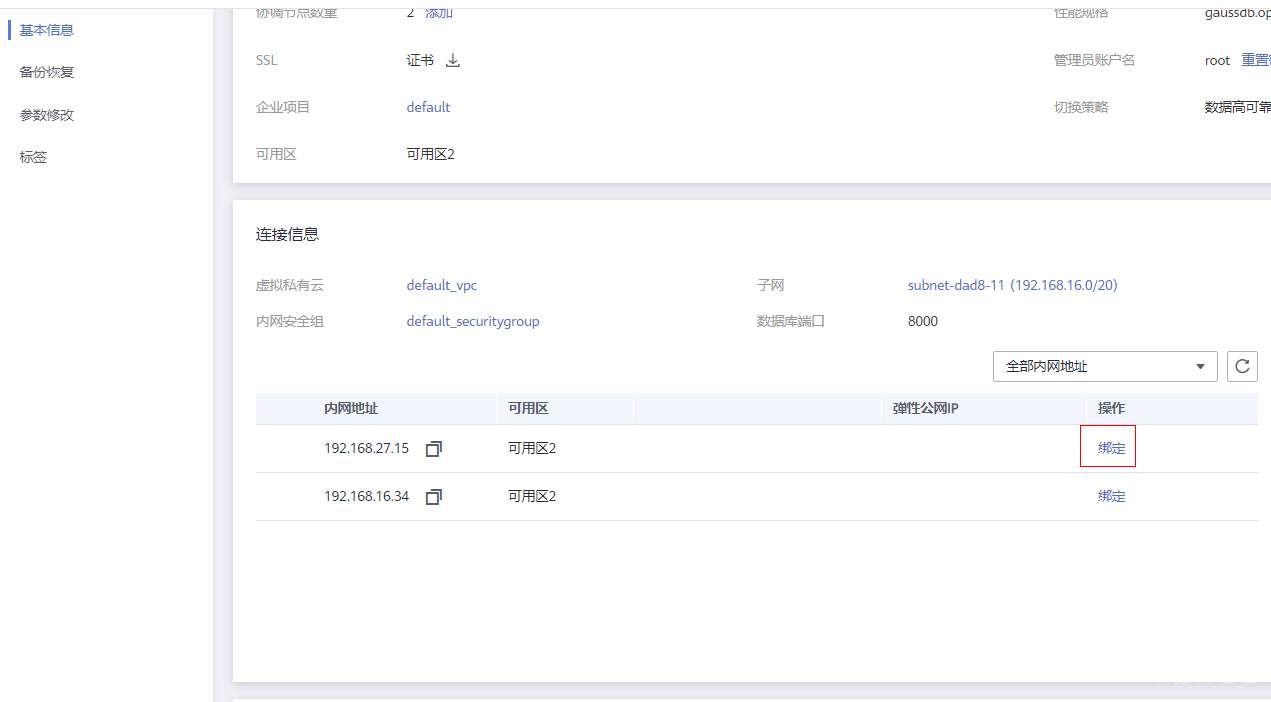Open the 参数修改 sidebar item

tap(47, 115)
